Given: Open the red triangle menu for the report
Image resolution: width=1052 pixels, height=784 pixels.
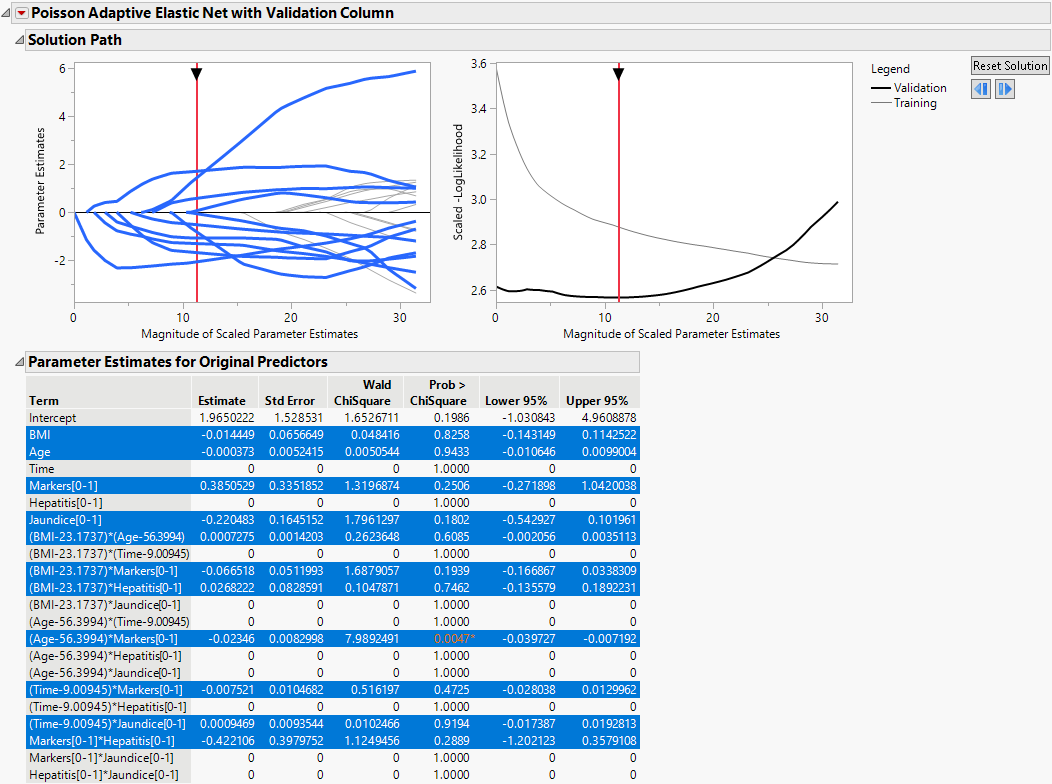Looking at the screenshot, I should (20, 13).
